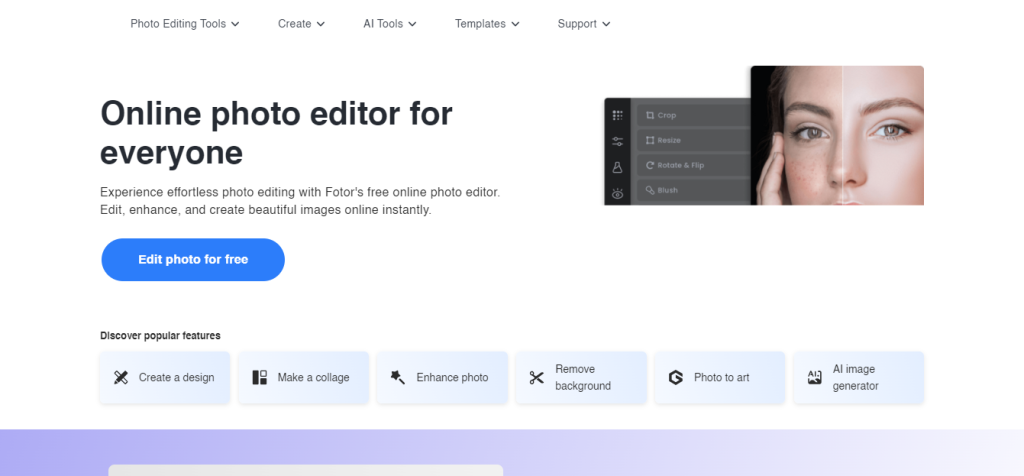Viewport: 1024px width, 476px height.
Task: Open the Create menu label
Action: [x=295, y=24]
